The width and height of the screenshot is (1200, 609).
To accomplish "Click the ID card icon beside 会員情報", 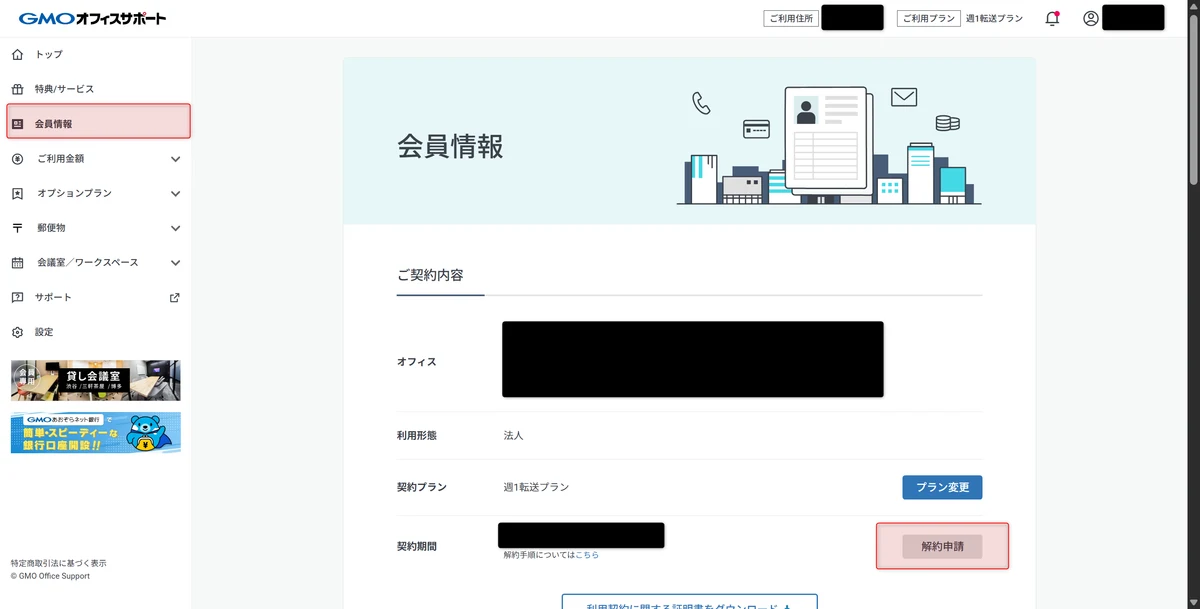I will [x=17, y=124].
